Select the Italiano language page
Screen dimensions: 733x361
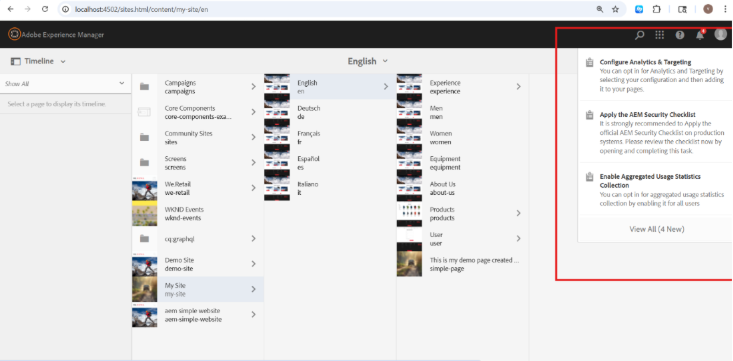[330, 188]
